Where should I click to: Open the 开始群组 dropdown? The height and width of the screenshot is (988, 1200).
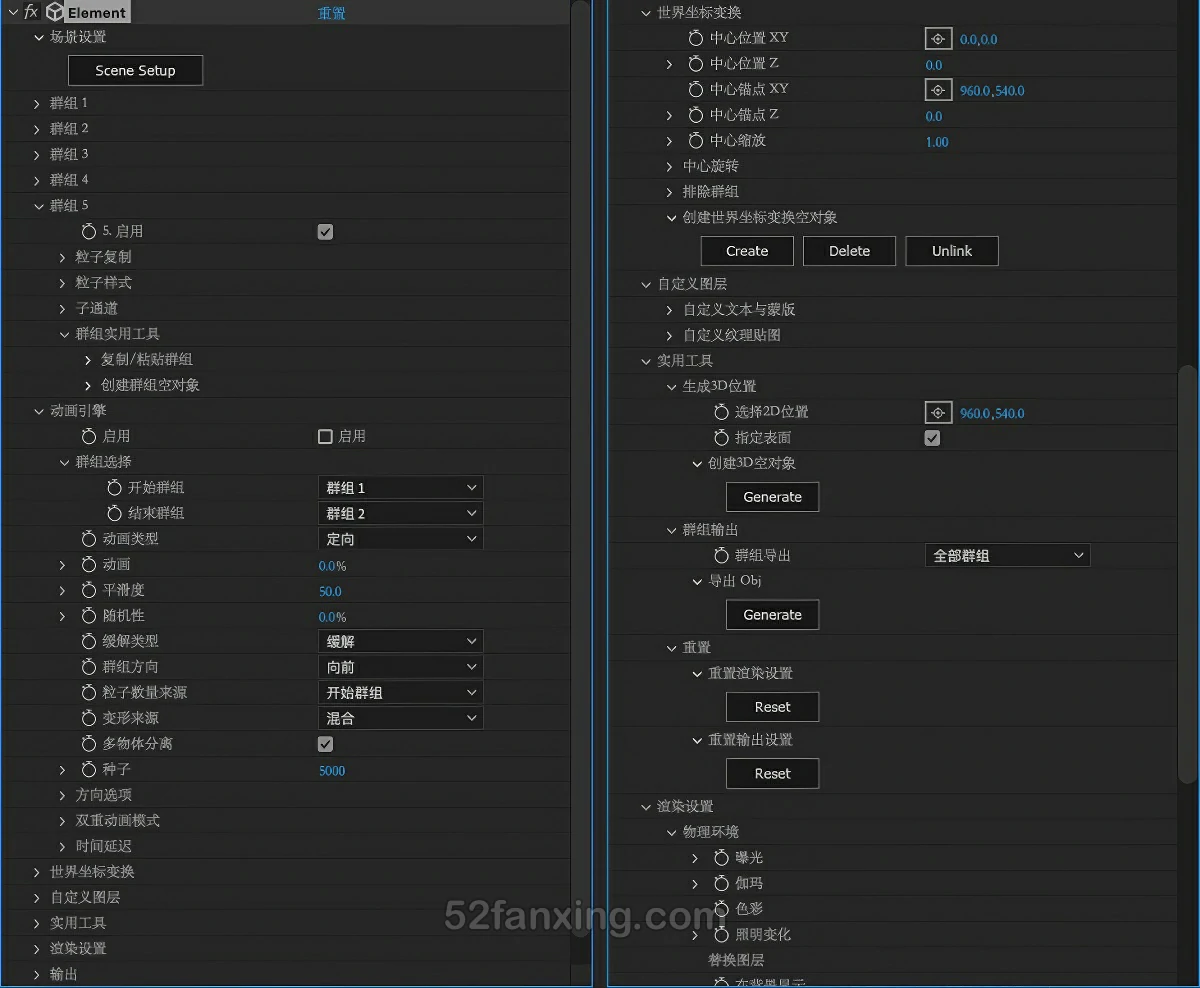400,488
